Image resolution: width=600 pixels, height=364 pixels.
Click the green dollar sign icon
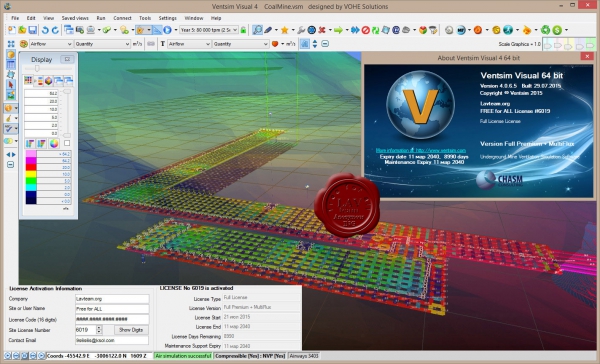coord(557,30)
